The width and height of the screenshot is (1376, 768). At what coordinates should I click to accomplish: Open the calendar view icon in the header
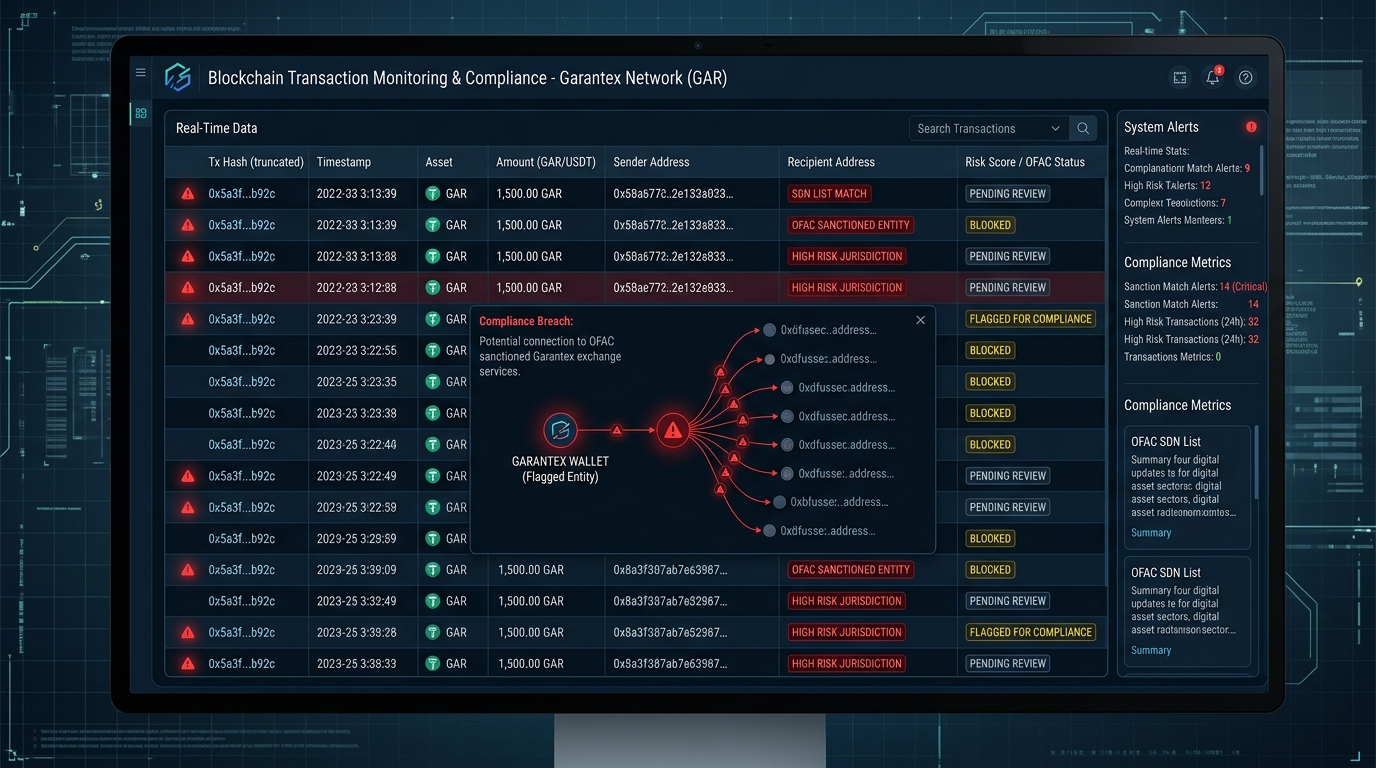(x=1180, y=77)
